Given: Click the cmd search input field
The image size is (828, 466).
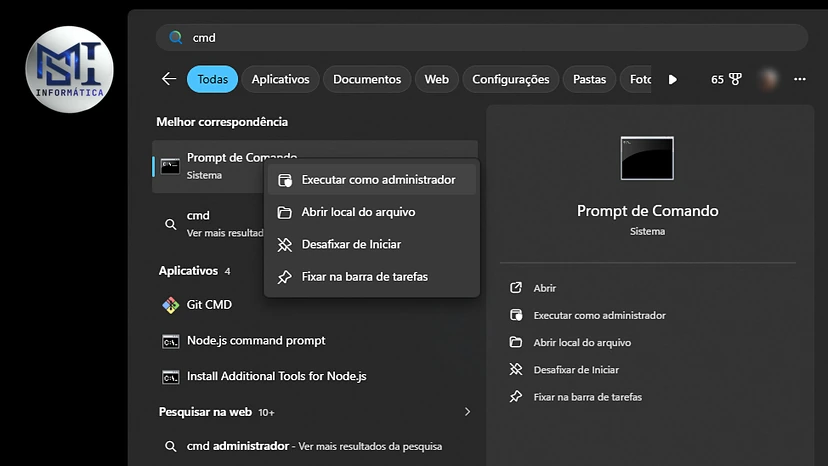Looking at the screenshot, I should (x=482, y=38).
